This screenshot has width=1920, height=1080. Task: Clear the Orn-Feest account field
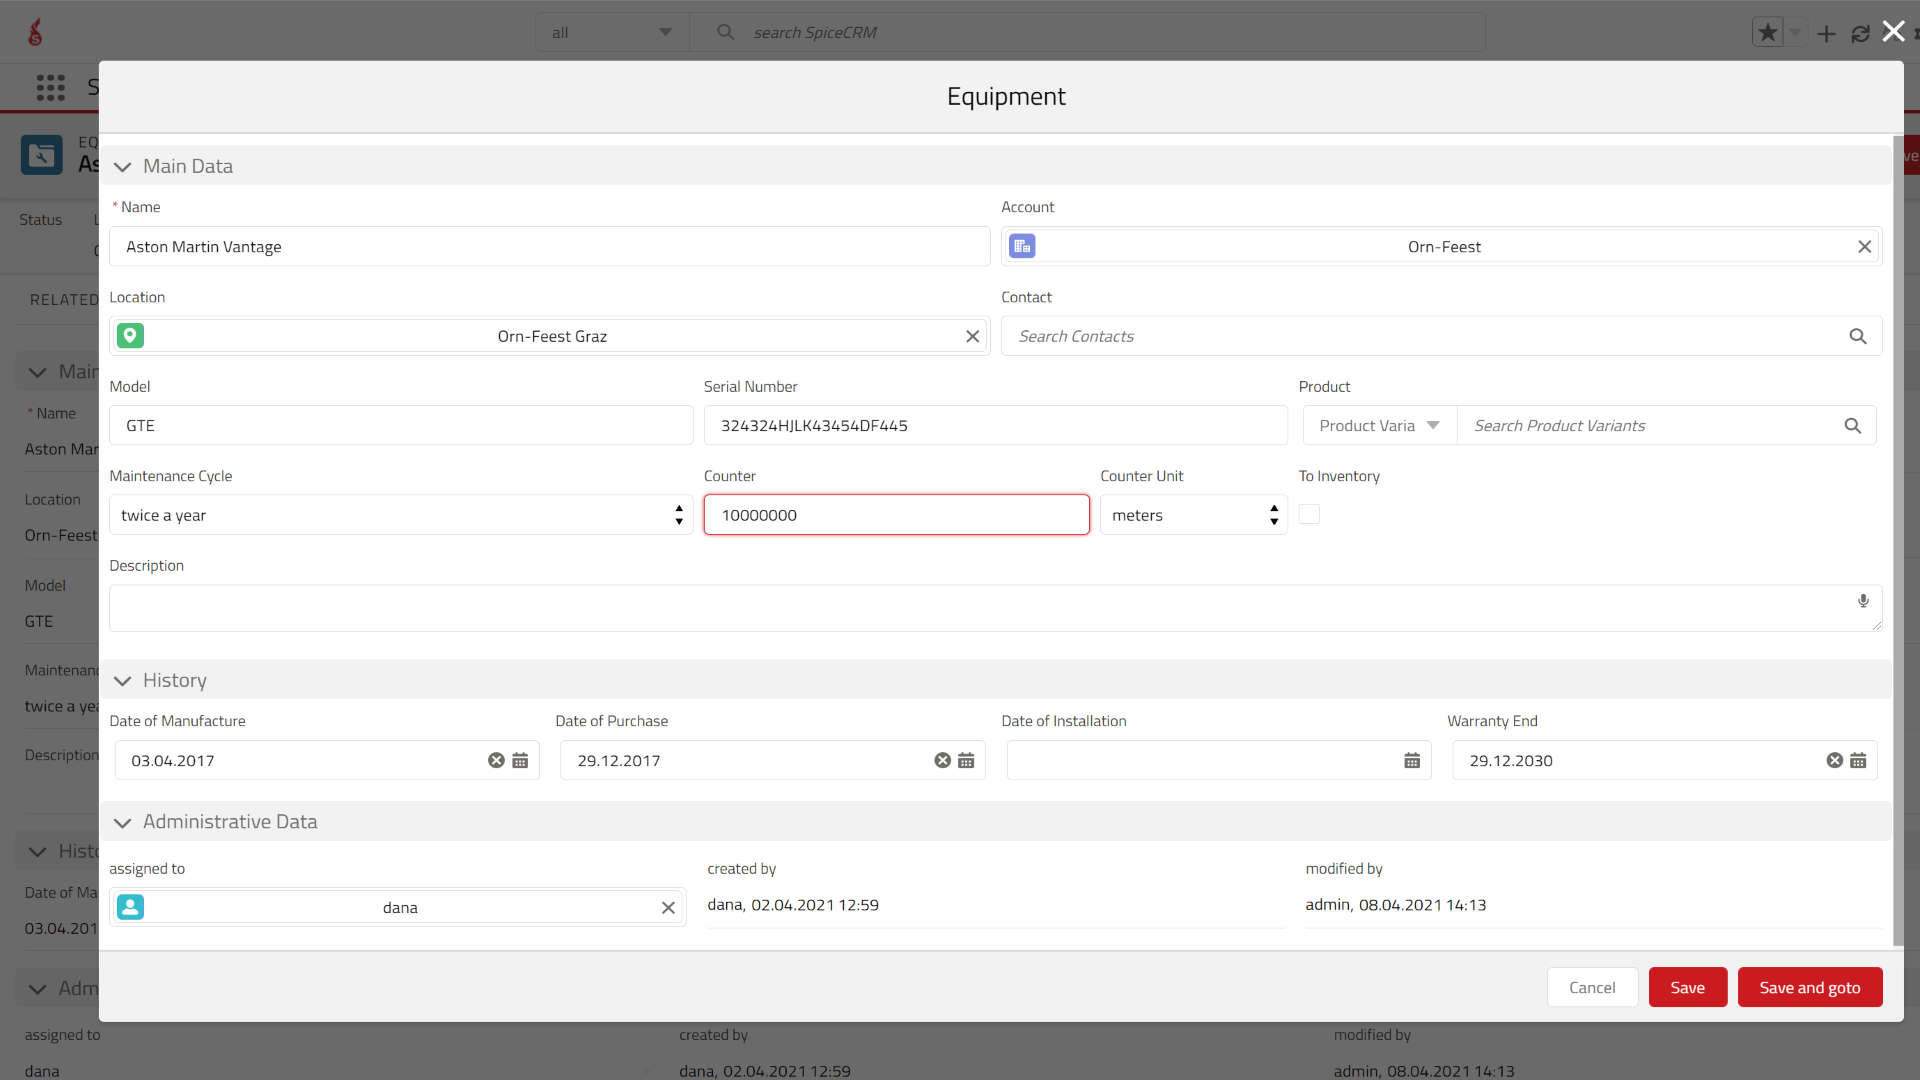click(1864, 247)
